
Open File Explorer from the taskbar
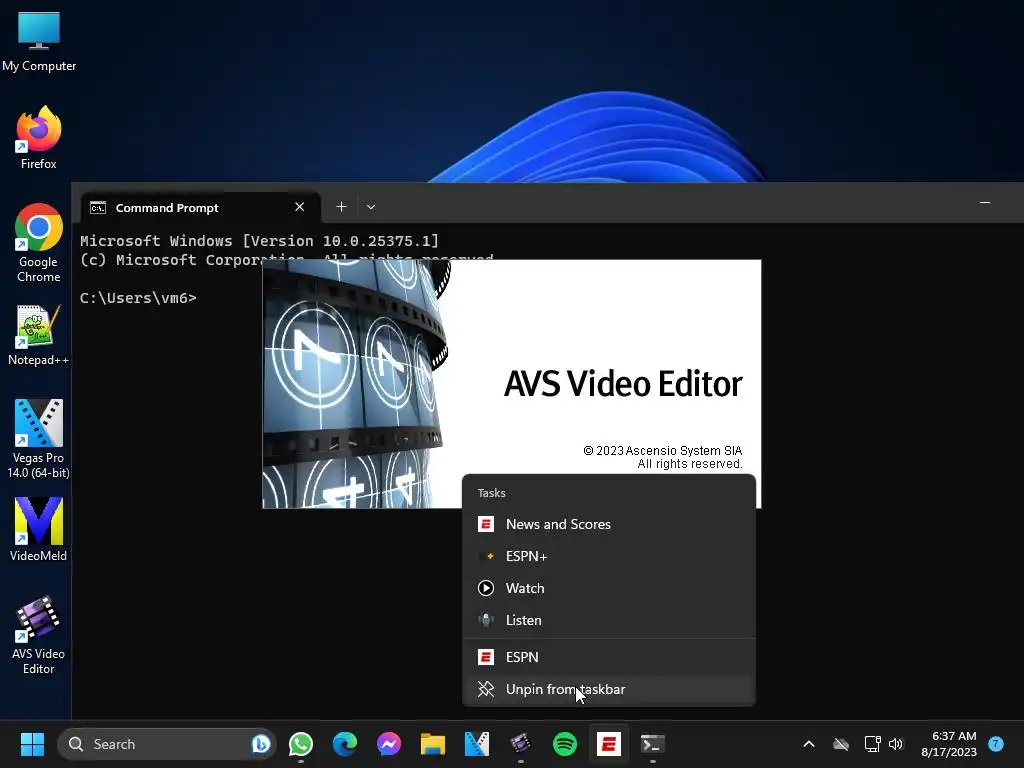coord(432,744)
